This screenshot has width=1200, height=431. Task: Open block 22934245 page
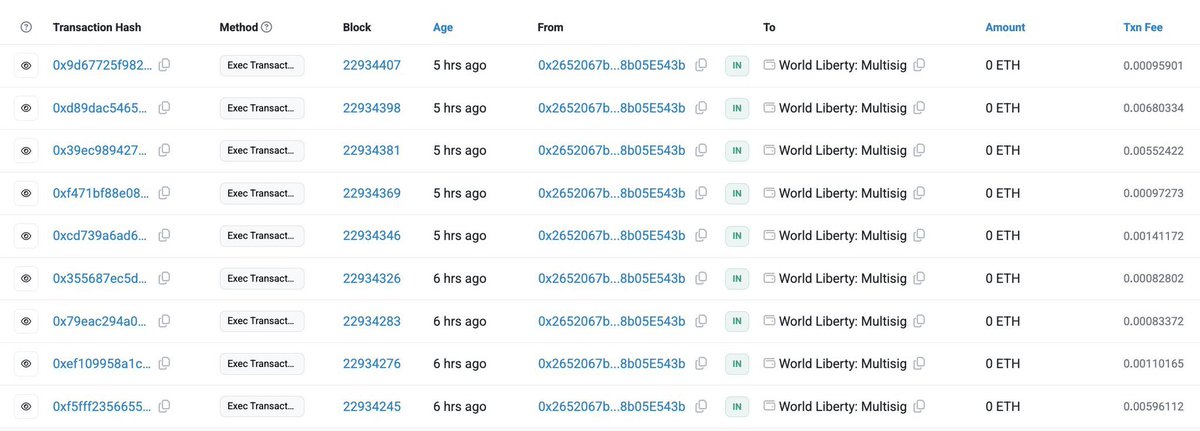point(372,407)
